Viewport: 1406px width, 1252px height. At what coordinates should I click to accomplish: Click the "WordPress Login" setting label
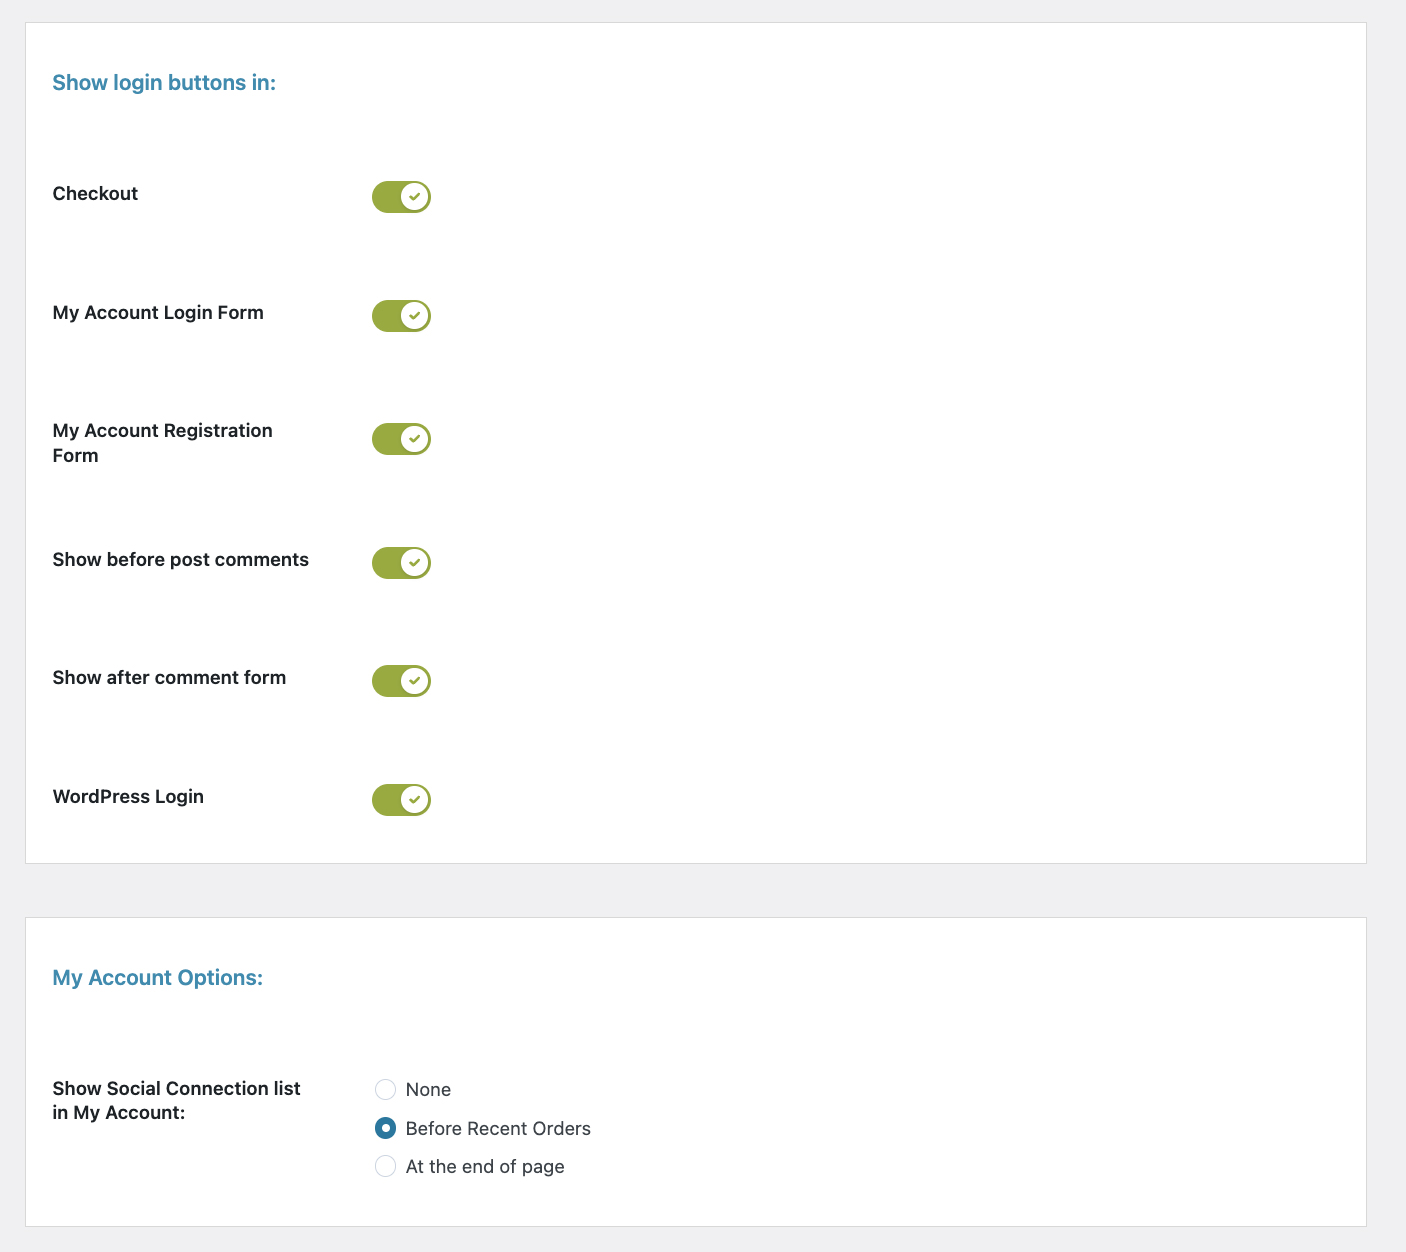128,797
